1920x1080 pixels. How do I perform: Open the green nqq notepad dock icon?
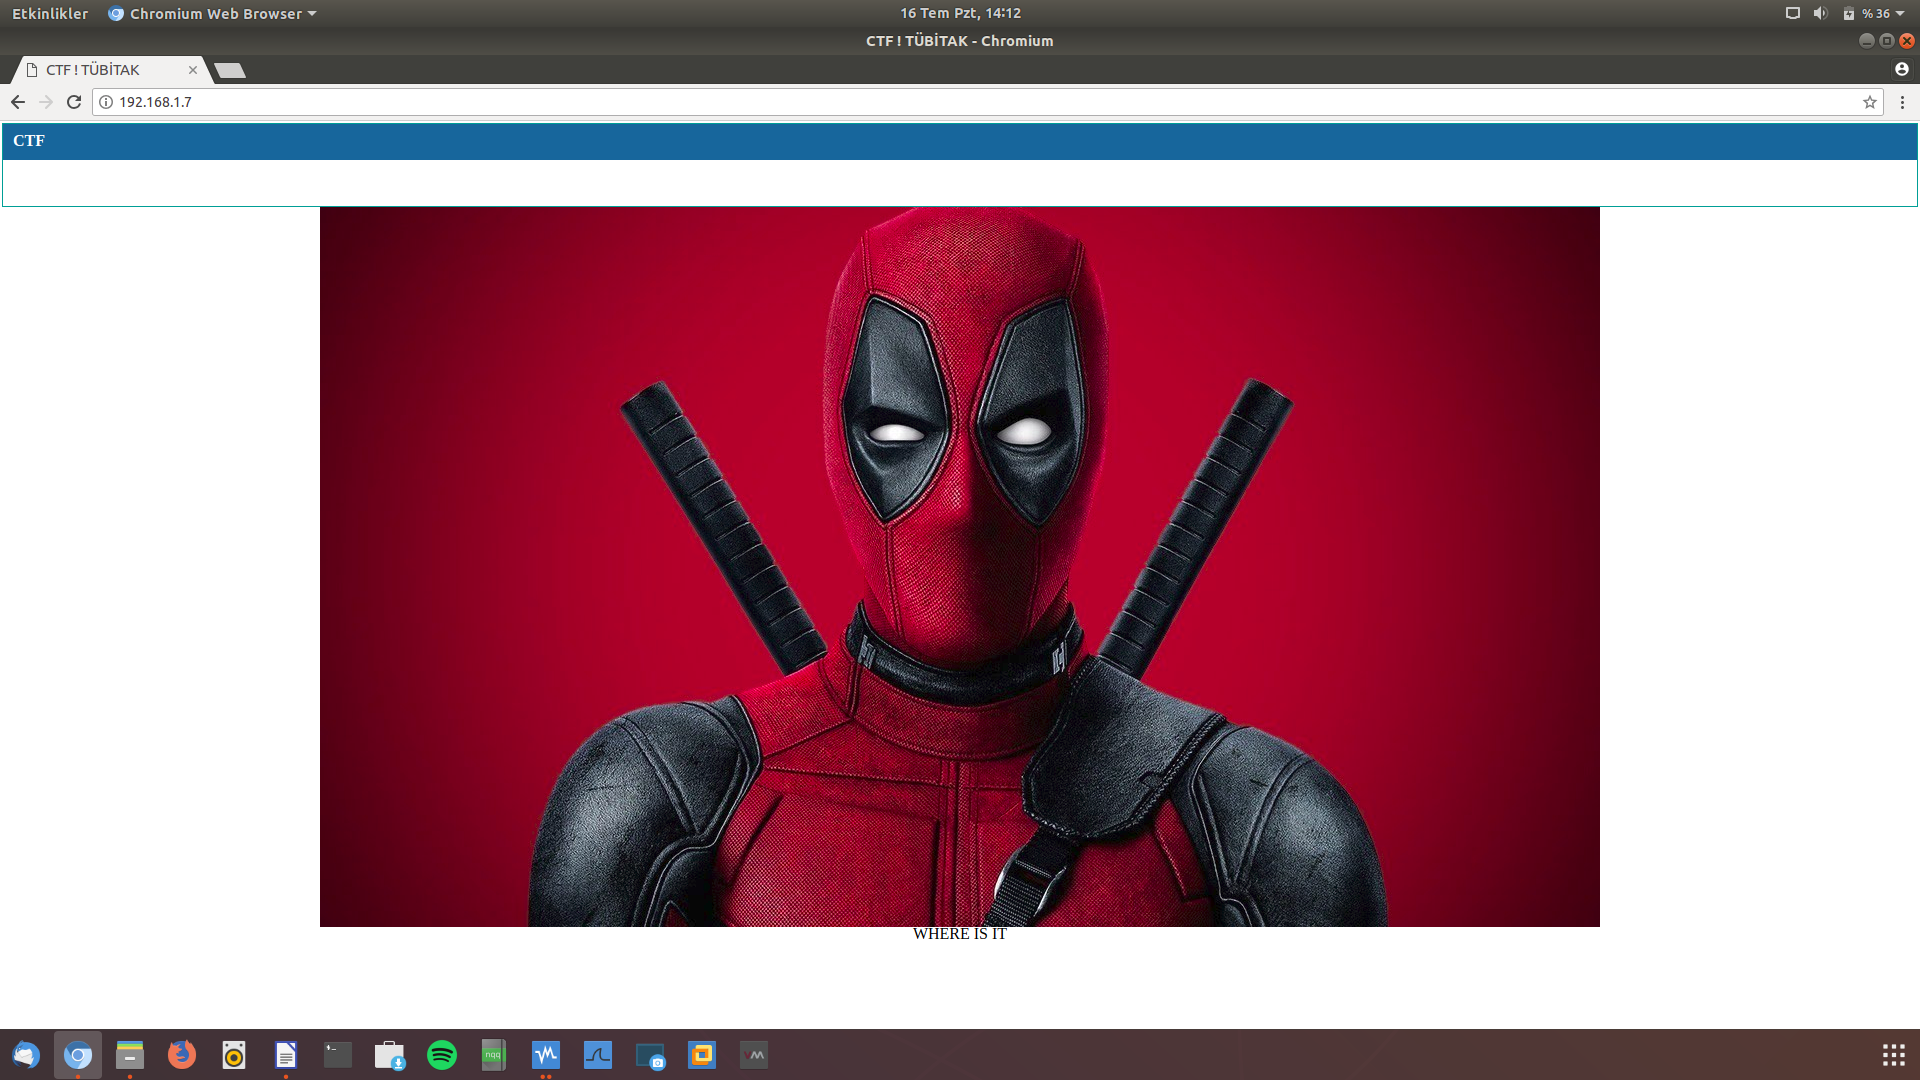click(494, 1055)
